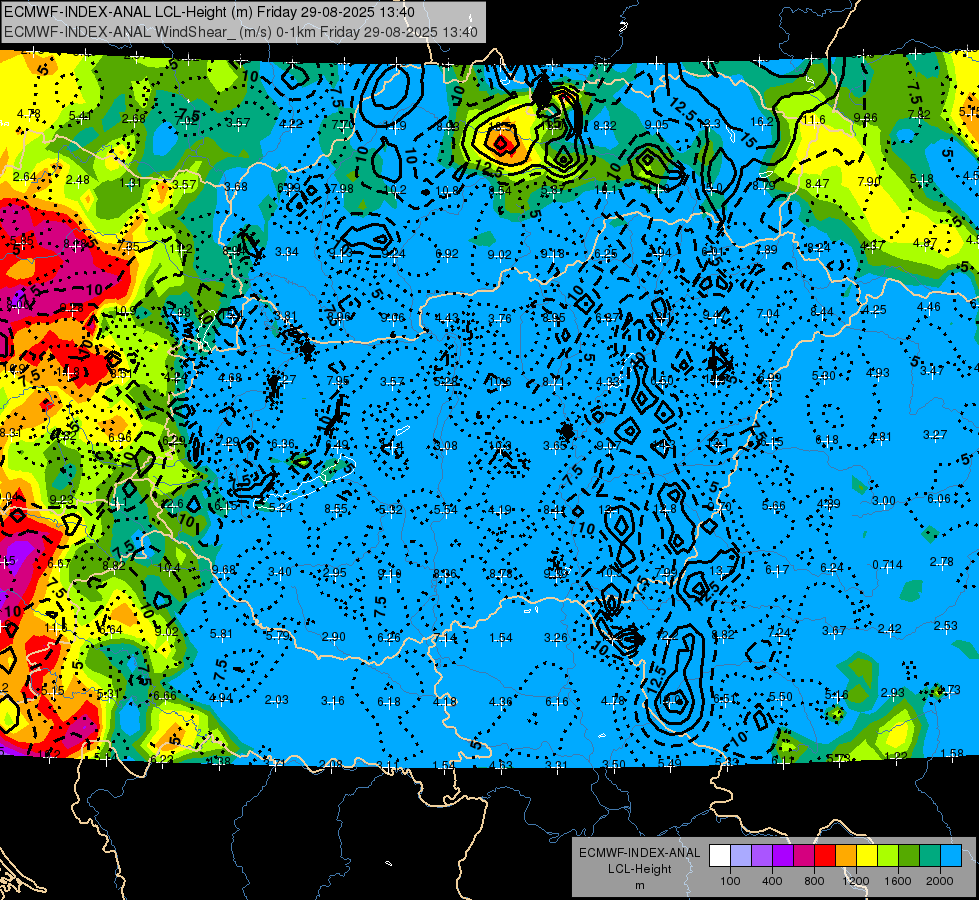Select the red legend color swatch
This screenshot has height=900, width=979.
coord(825,856)
